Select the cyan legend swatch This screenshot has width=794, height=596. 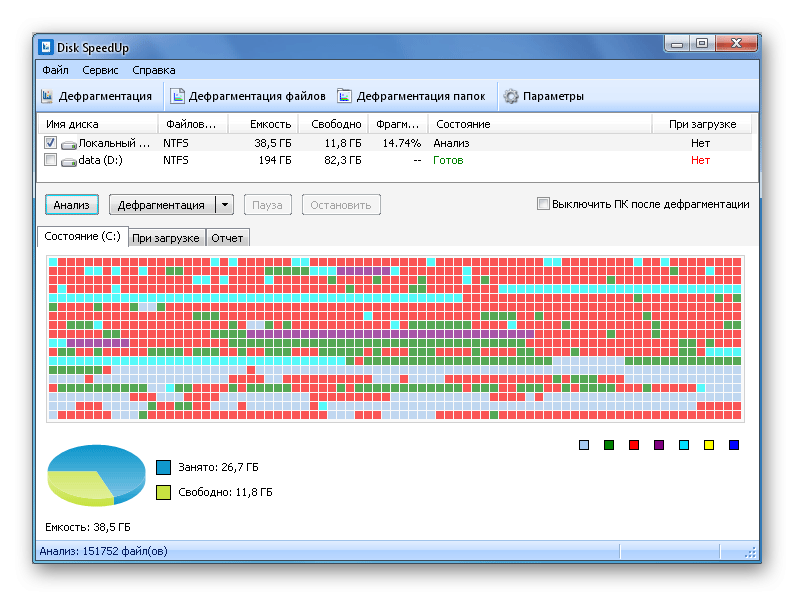(684, 445)
